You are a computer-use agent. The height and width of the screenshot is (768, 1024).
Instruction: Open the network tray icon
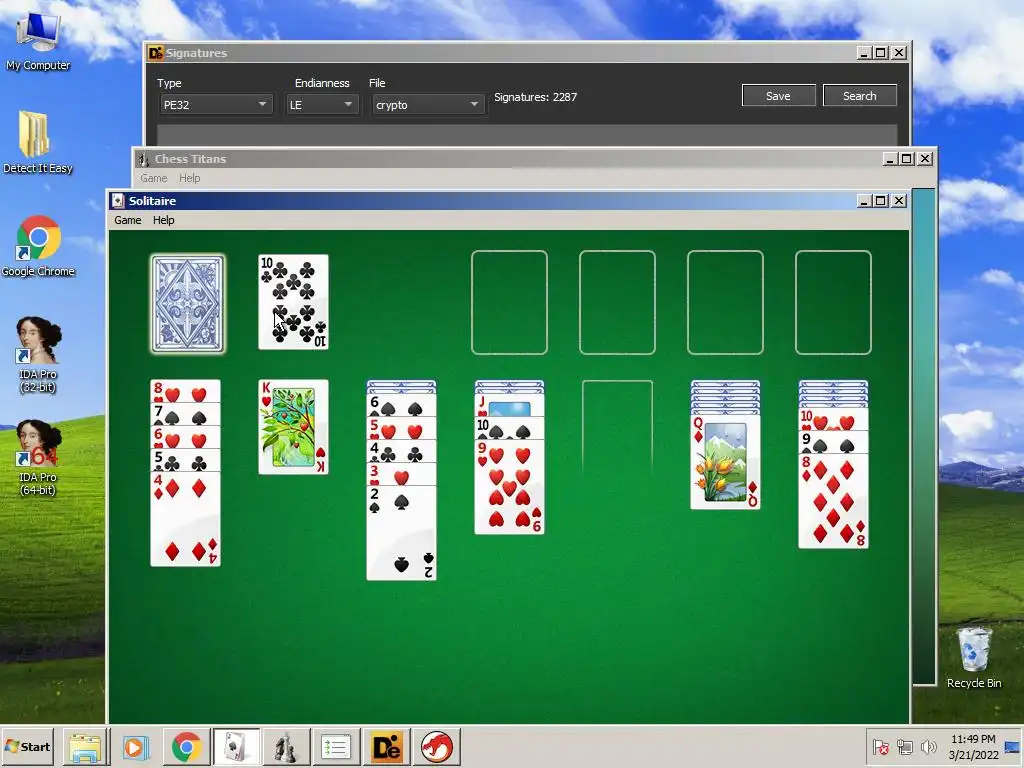coord(904,746)
